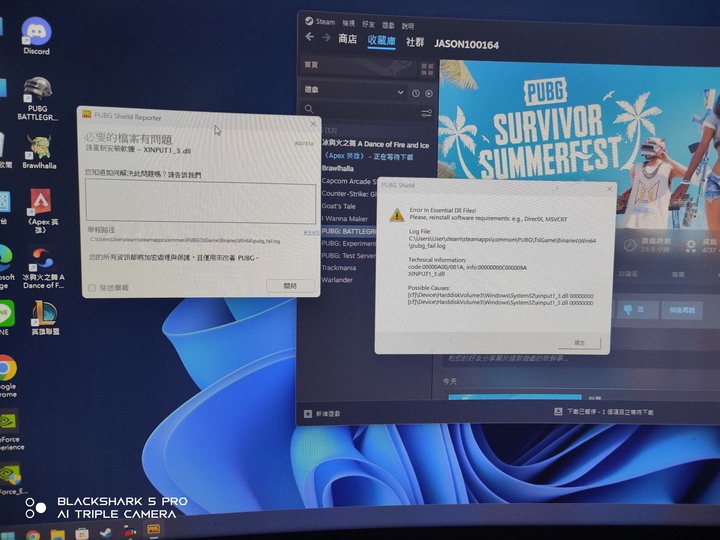Open the 討論區 (Discussions) tab on PUBG page
720x540 pixels.
pos(628,274)
